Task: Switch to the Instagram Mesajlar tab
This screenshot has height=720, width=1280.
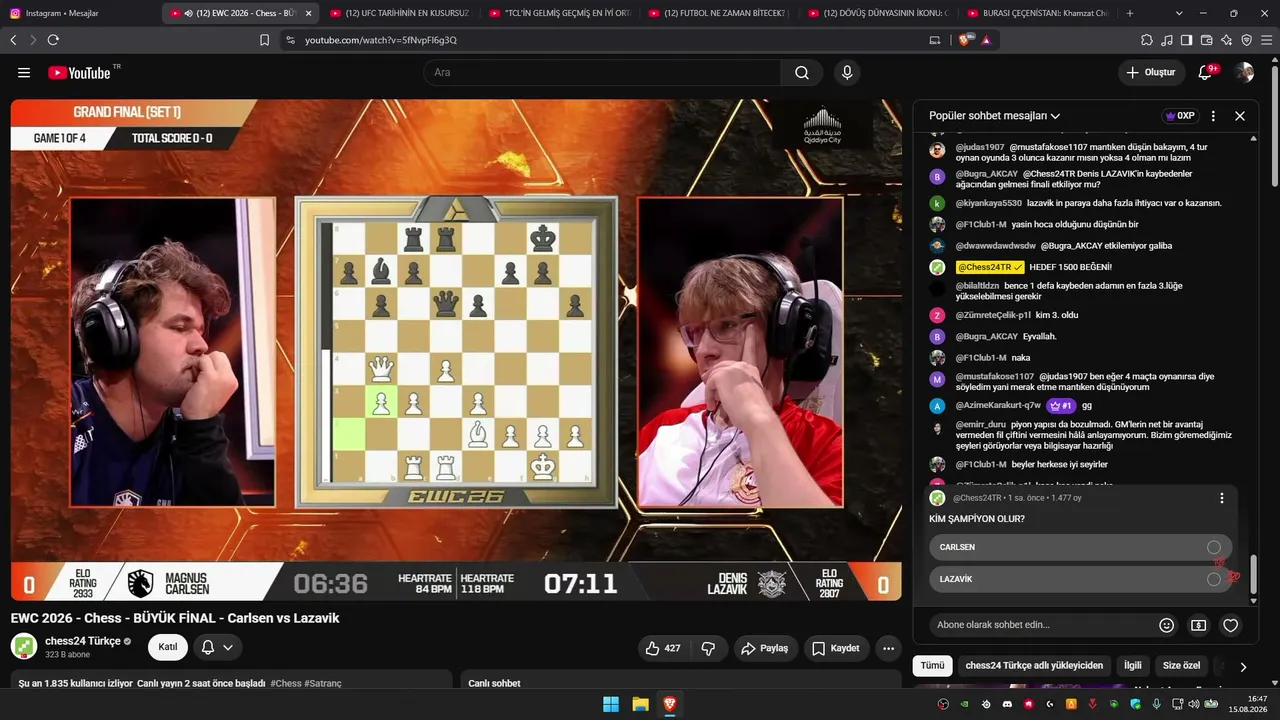Action: click(x=80, y=13)
